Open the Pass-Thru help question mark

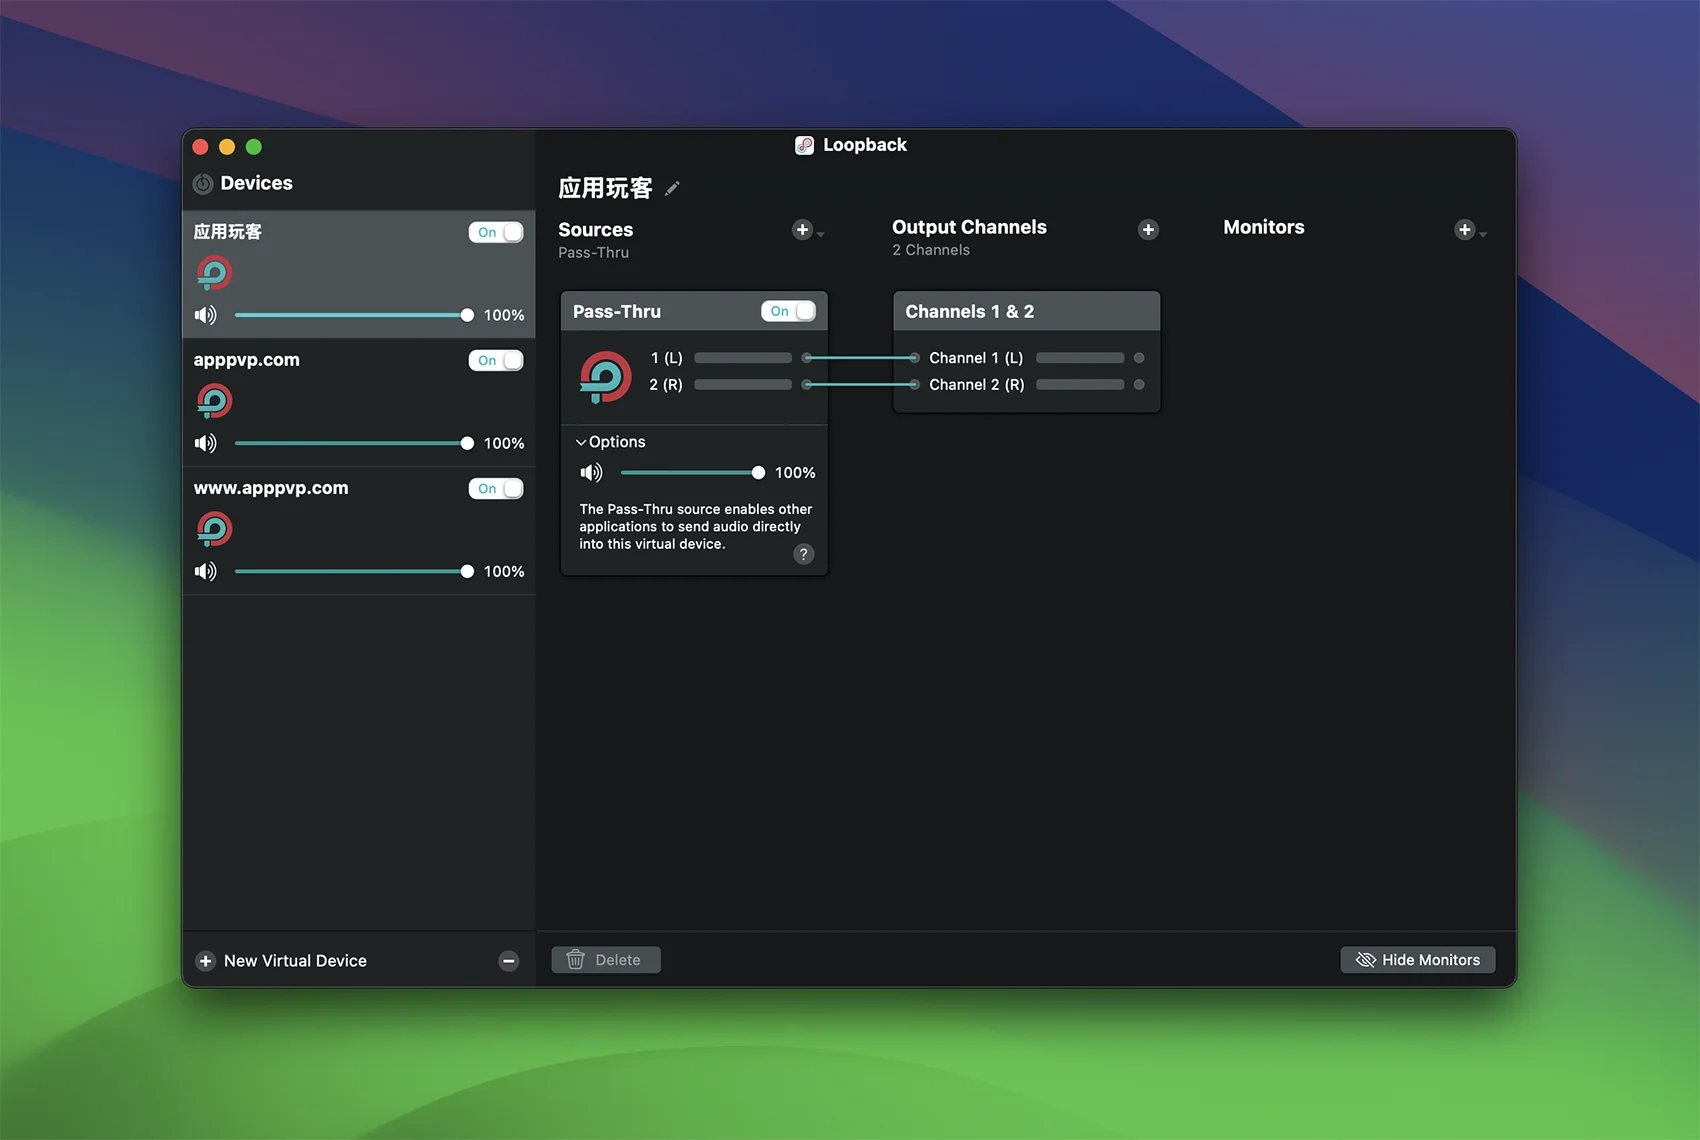[803, 554]
